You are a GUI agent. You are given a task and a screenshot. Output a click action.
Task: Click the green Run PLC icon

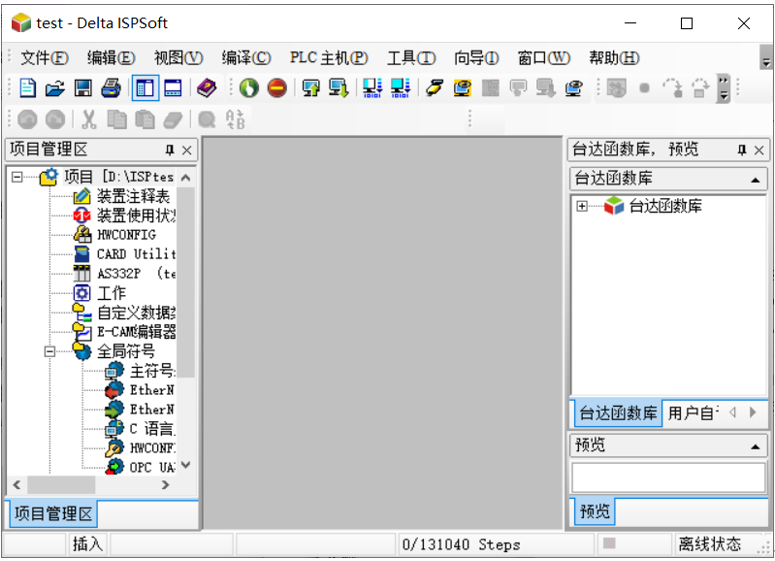click(x=249, y=88)
